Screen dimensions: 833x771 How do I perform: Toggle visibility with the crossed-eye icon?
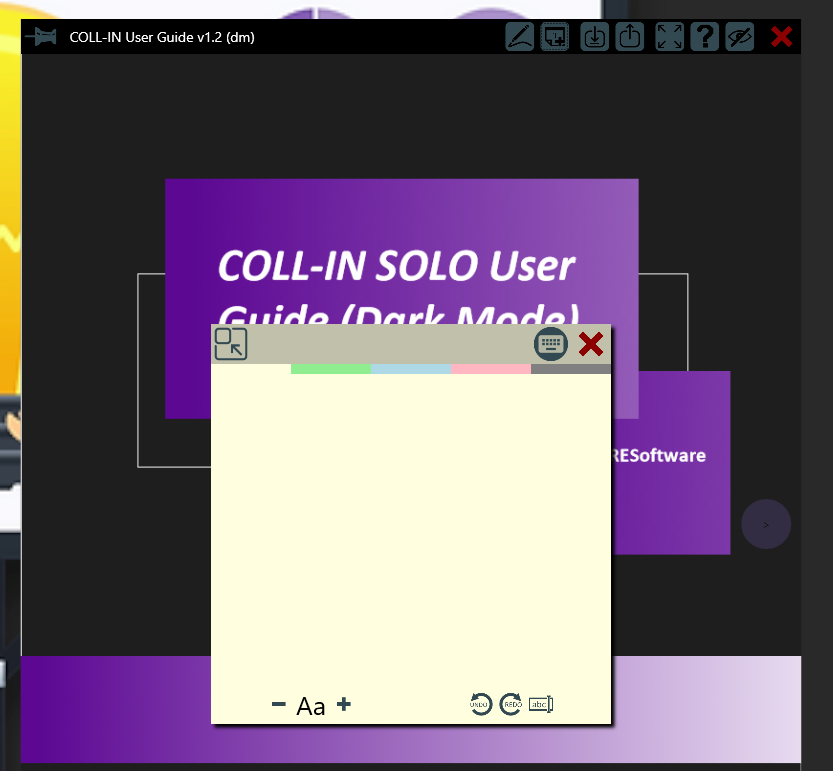click(740, 37)
